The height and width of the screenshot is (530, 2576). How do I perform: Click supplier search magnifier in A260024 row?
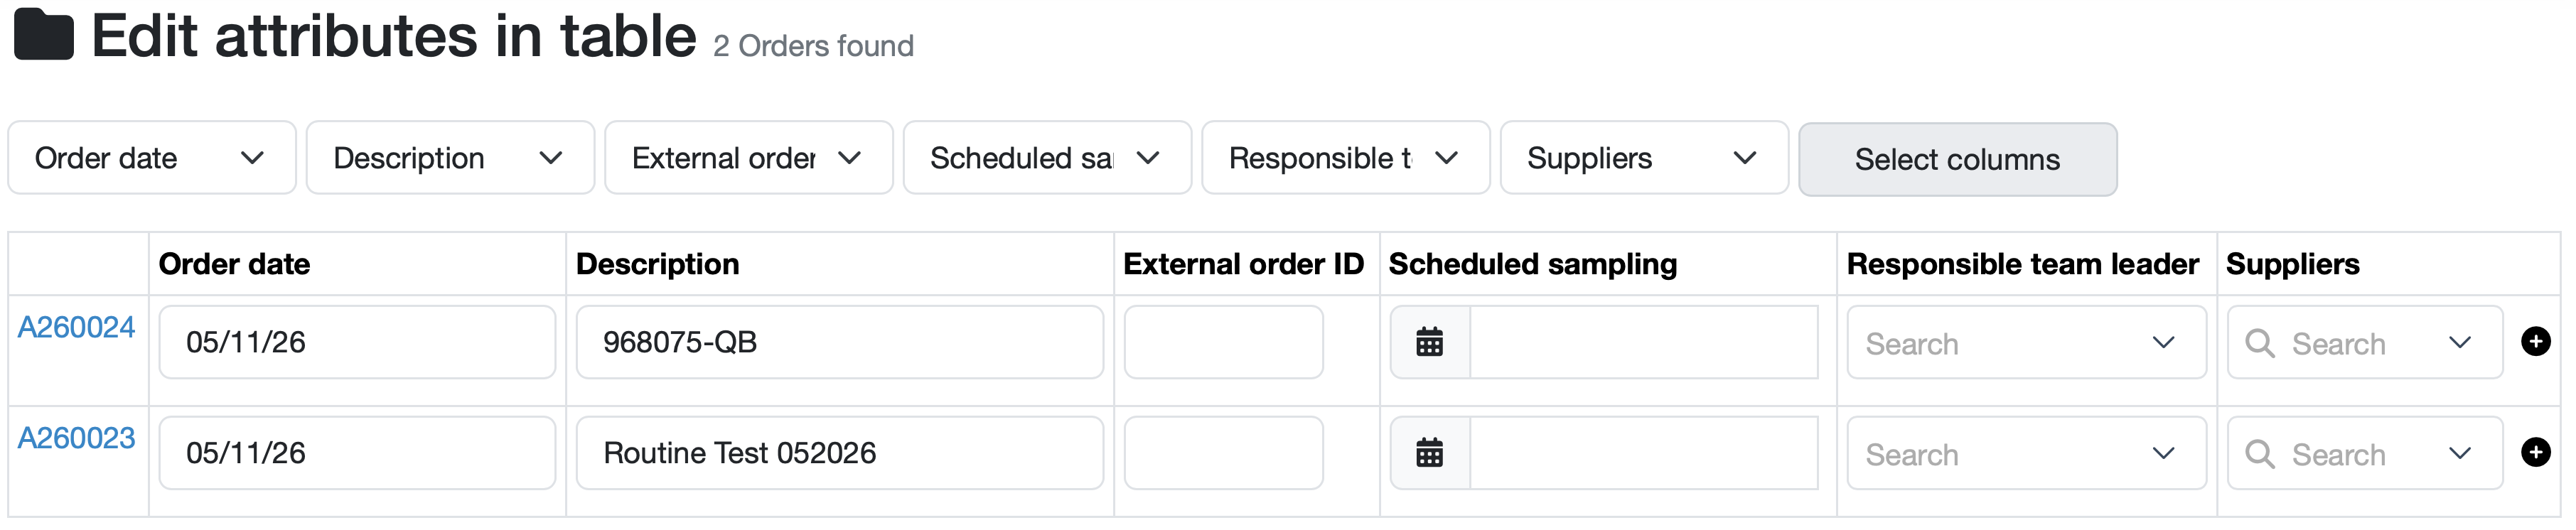tap(2260, 343)
